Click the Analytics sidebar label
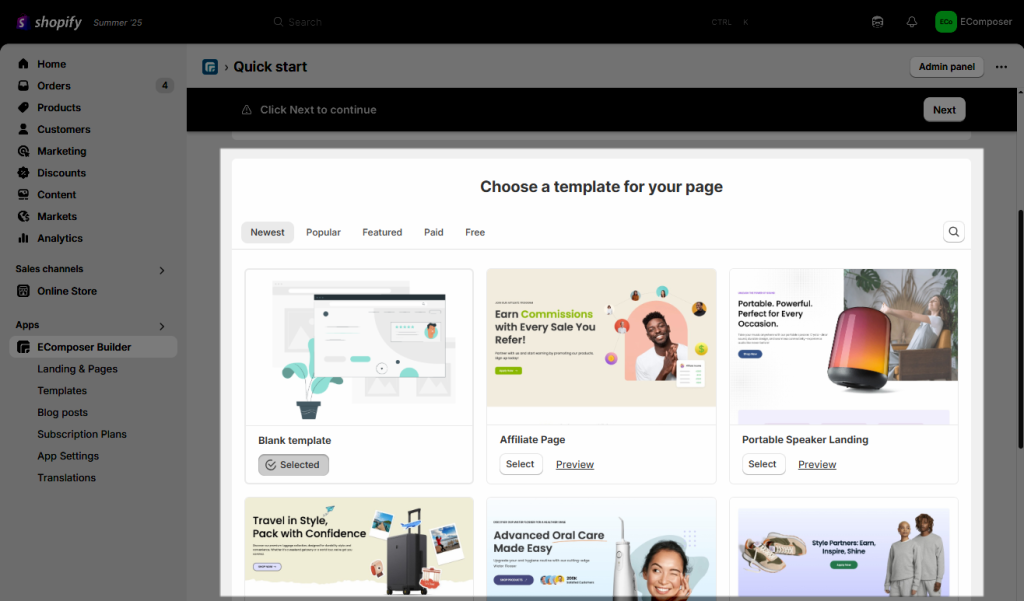1024x601 pixels. [x=59, y=238]
